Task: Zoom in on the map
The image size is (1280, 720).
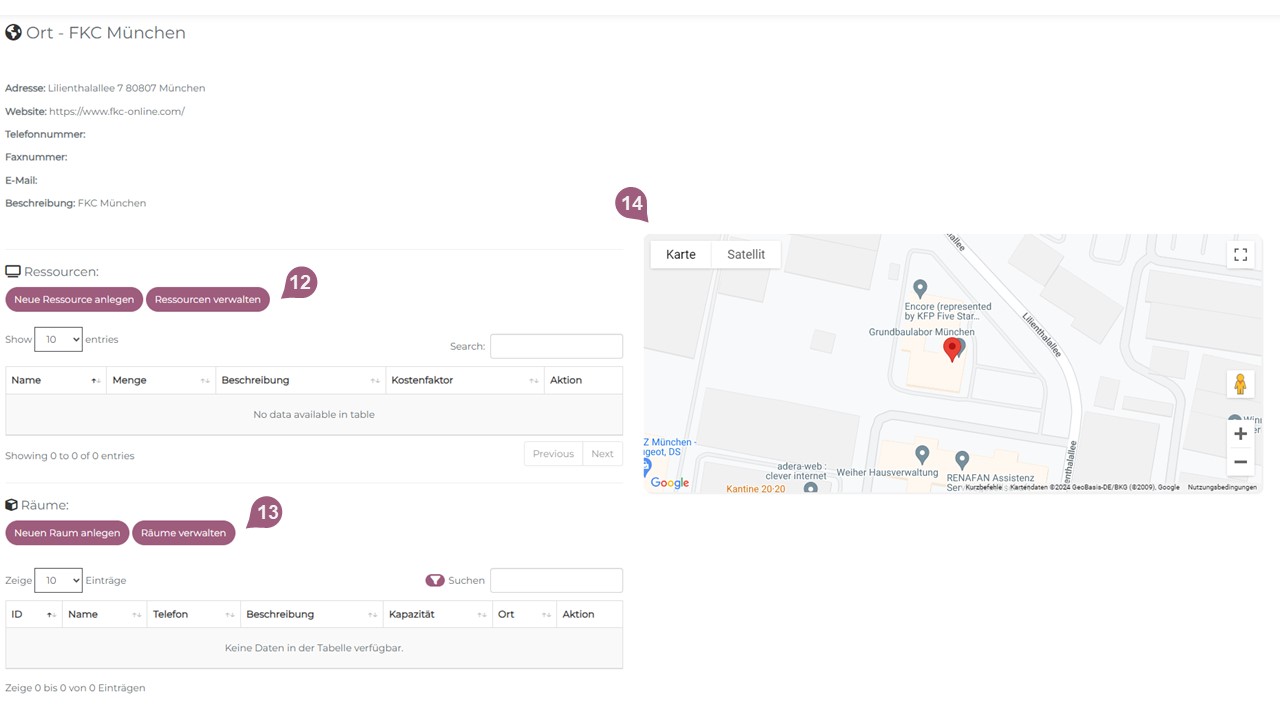Action: [x=1240, y=434]
